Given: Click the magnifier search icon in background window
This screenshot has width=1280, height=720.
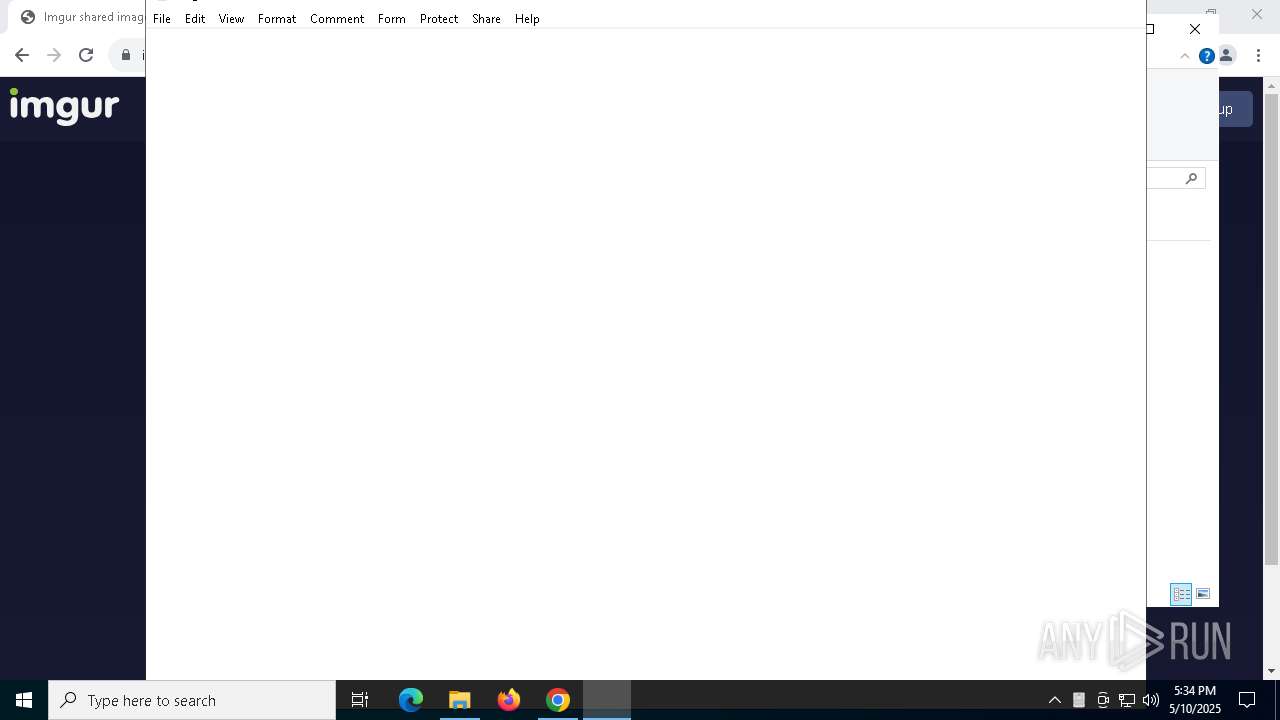Looking at the screenshot, I should pyautogui.click(x=1191, y=178).
